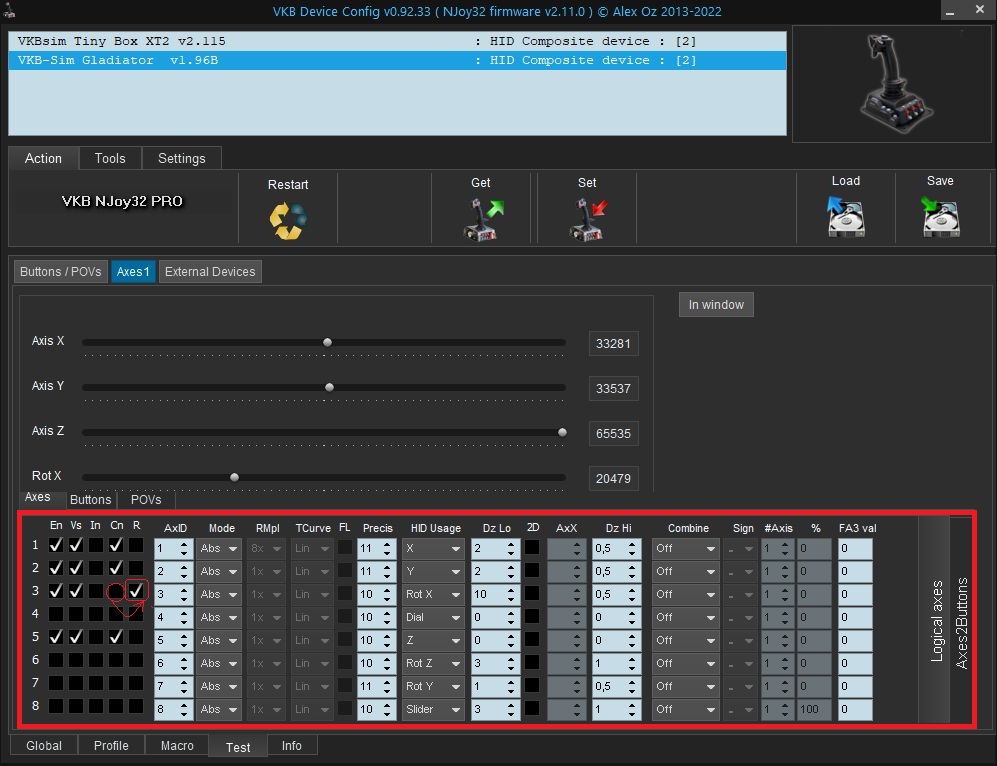Image resolution: width=997 pixels, height=766 pixels.
Task: Enable the En checkbox for axis 8
Action: coord(56,706)
